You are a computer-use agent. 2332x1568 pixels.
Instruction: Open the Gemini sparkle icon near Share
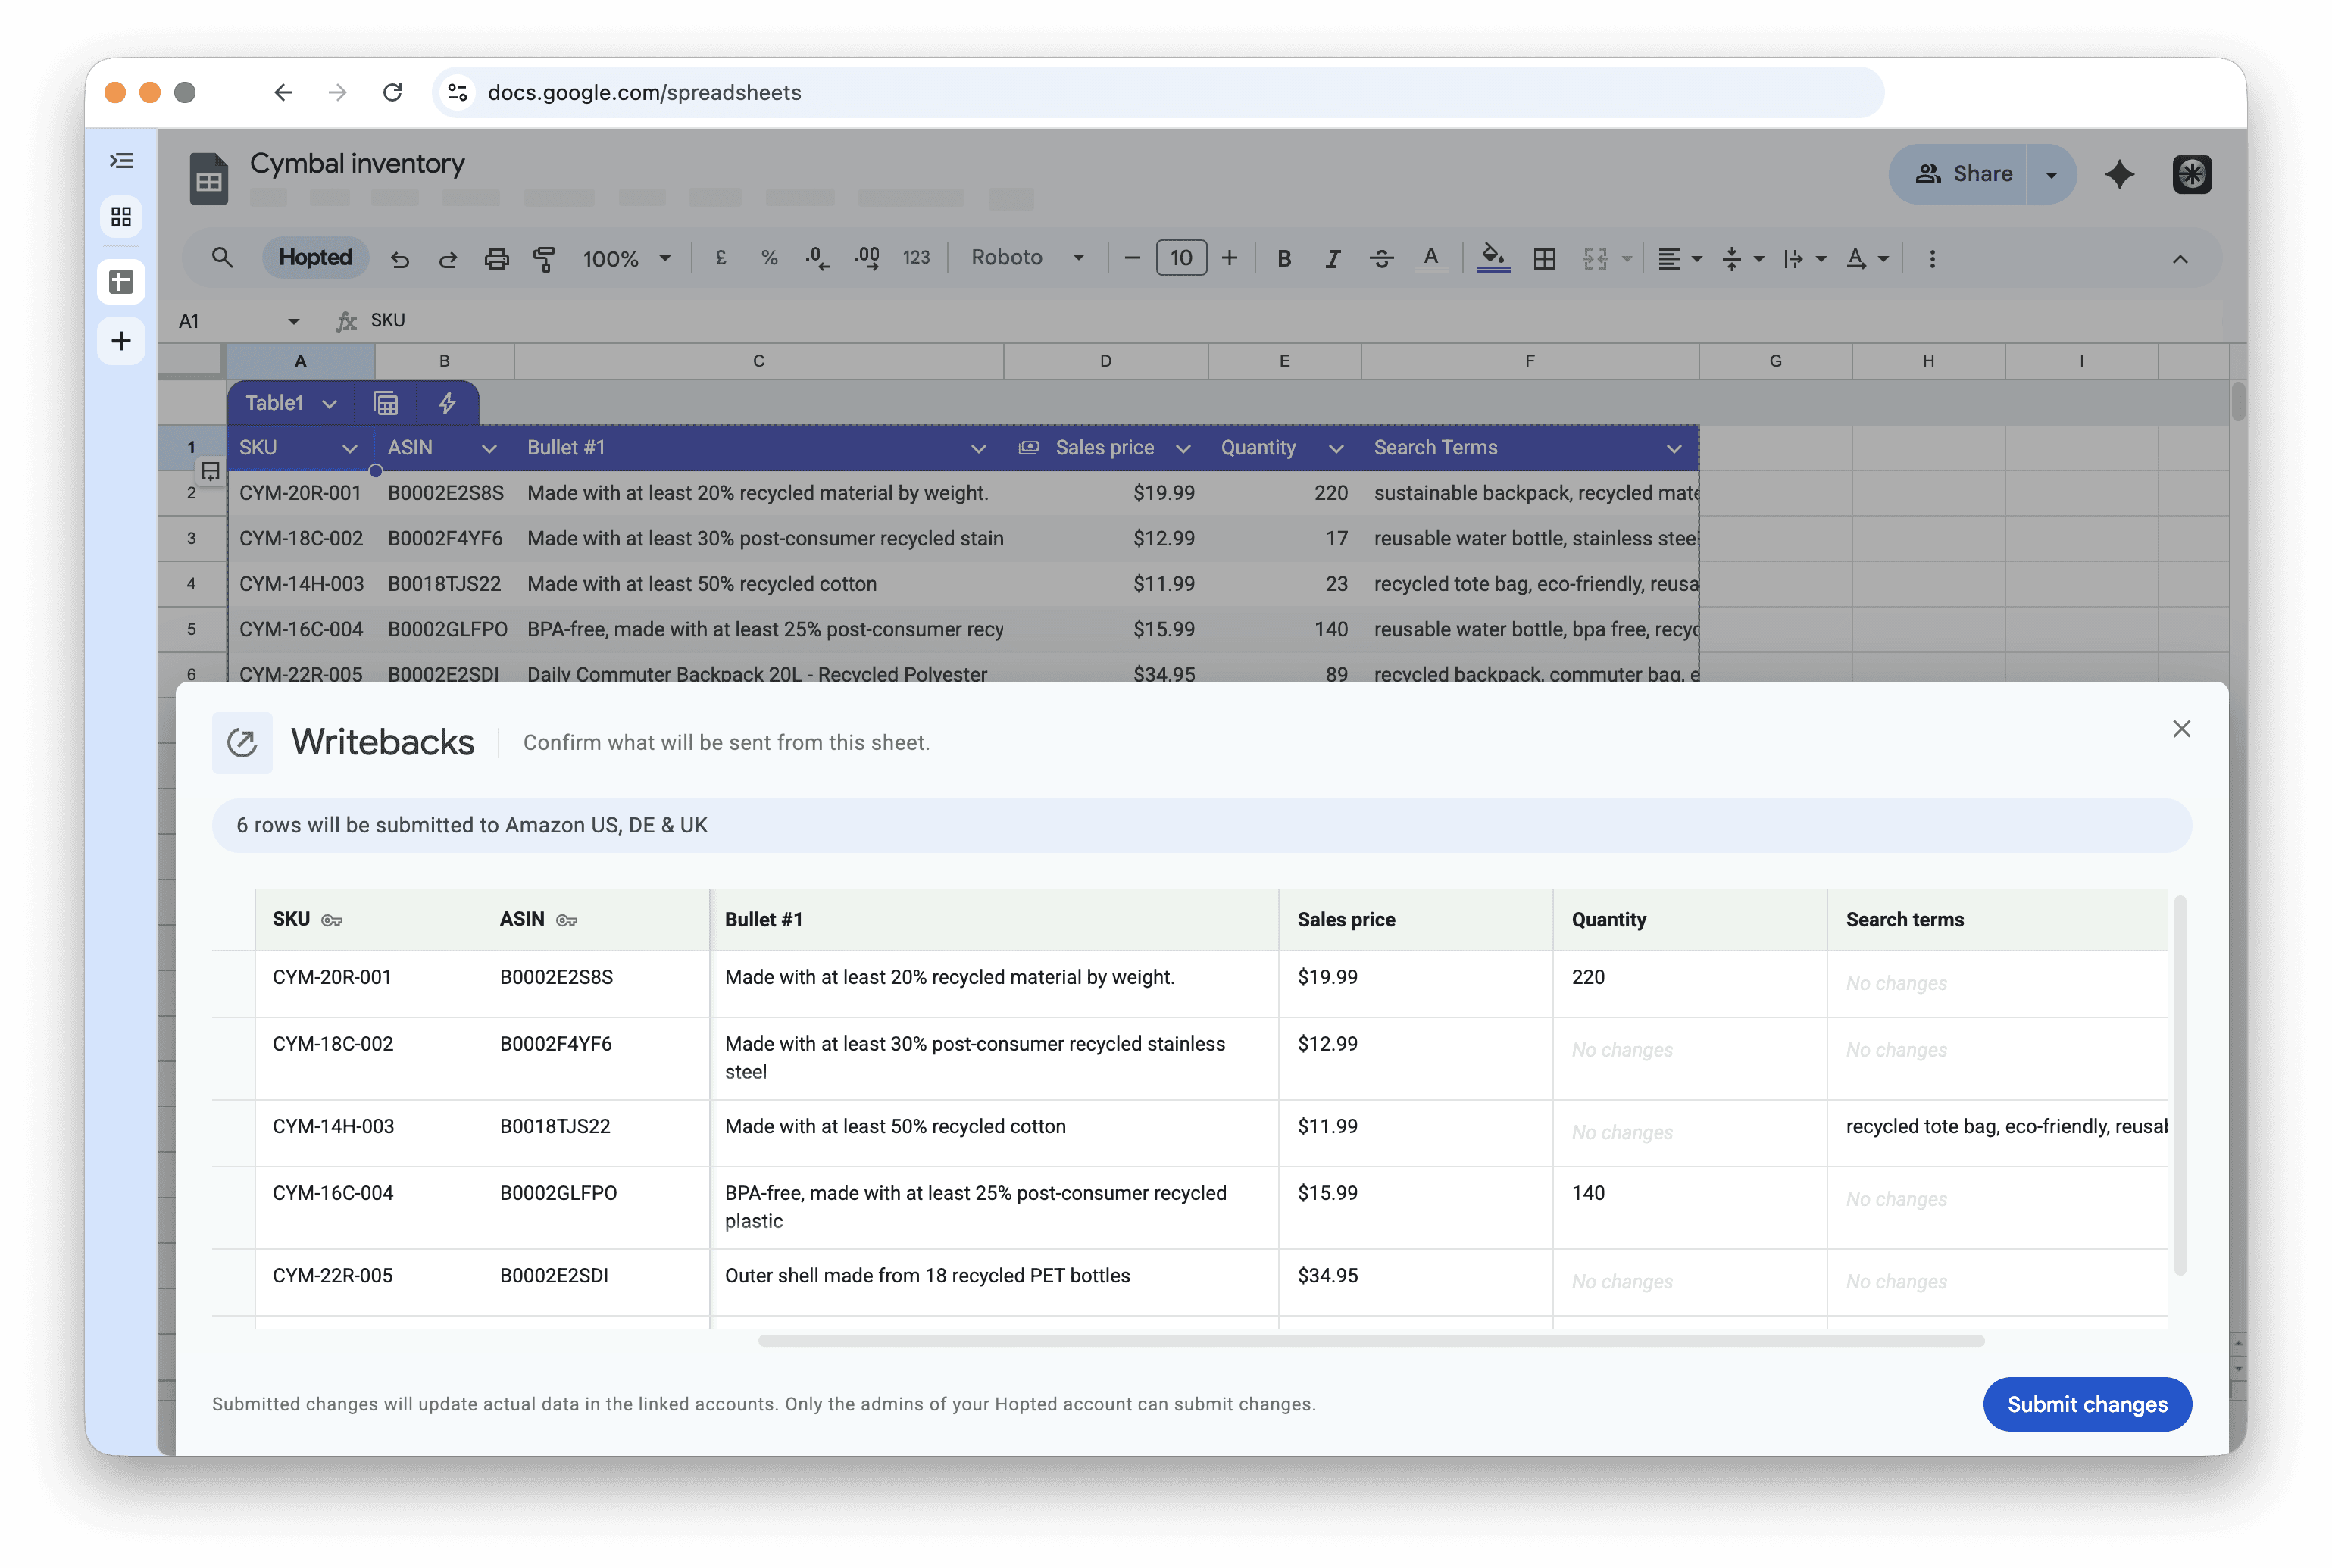pyautogui.click(x=2120, y=174)
